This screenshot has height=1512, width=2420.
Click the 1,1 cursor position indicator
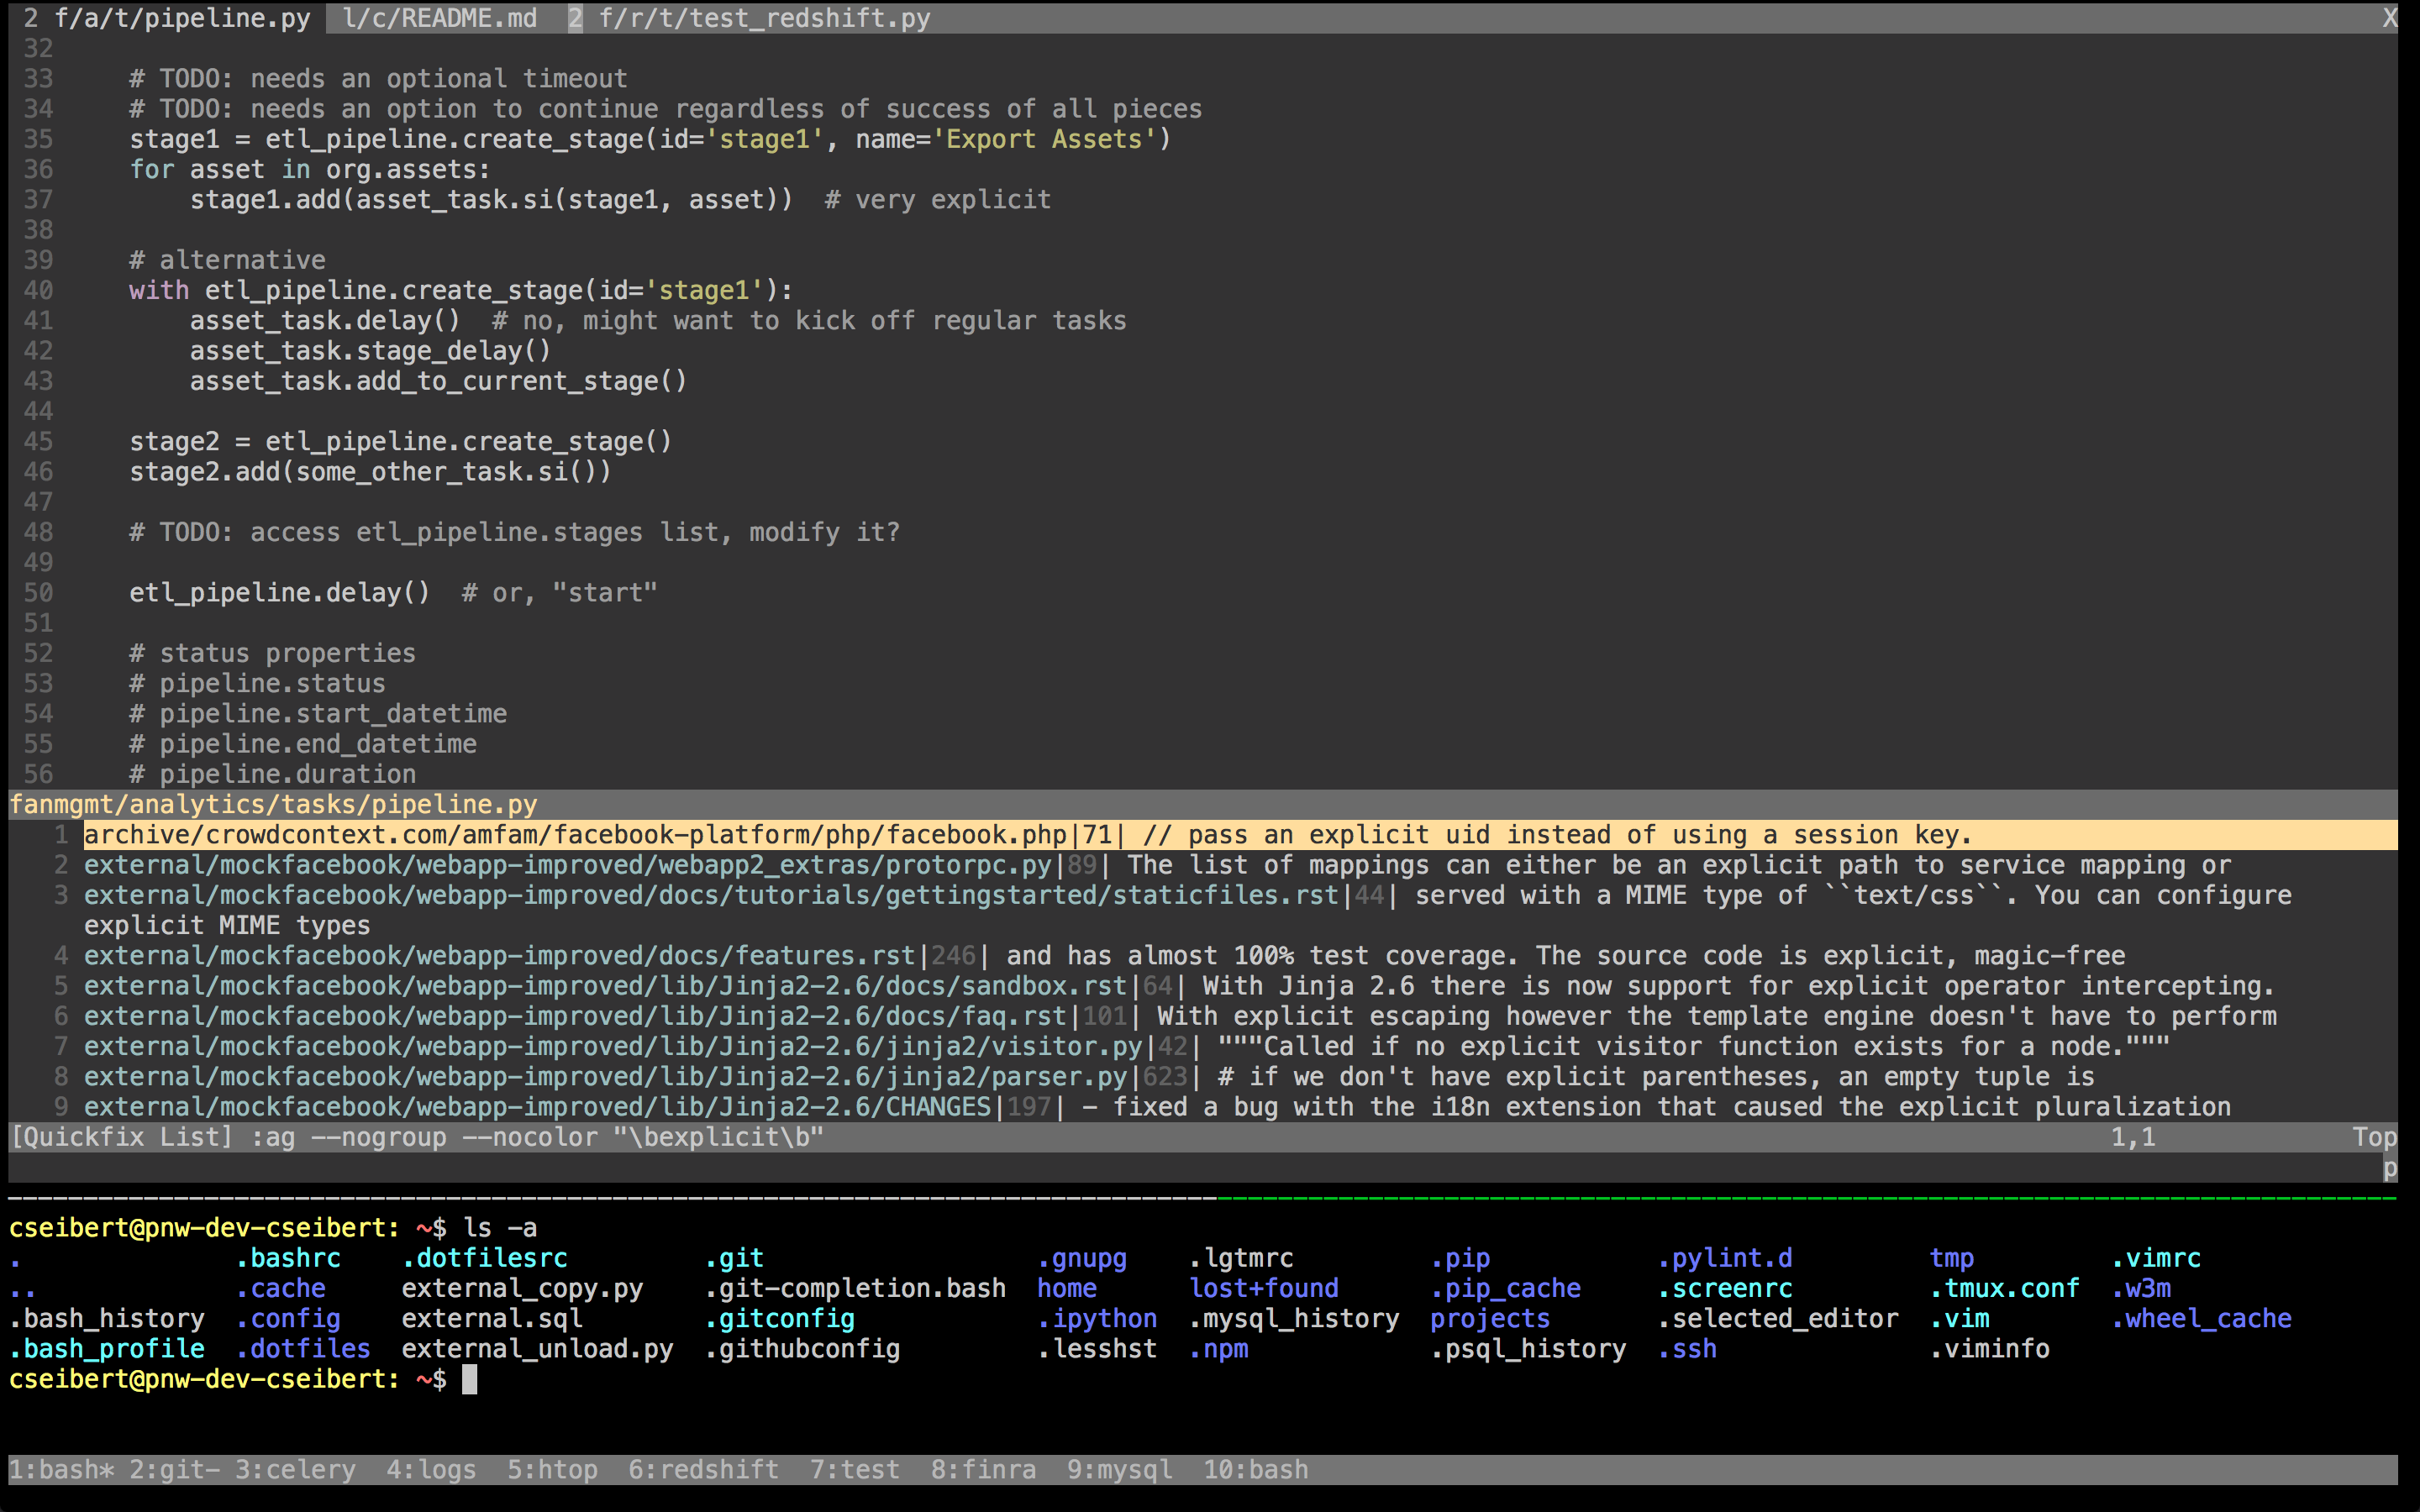click(x=2133, y=1137)
